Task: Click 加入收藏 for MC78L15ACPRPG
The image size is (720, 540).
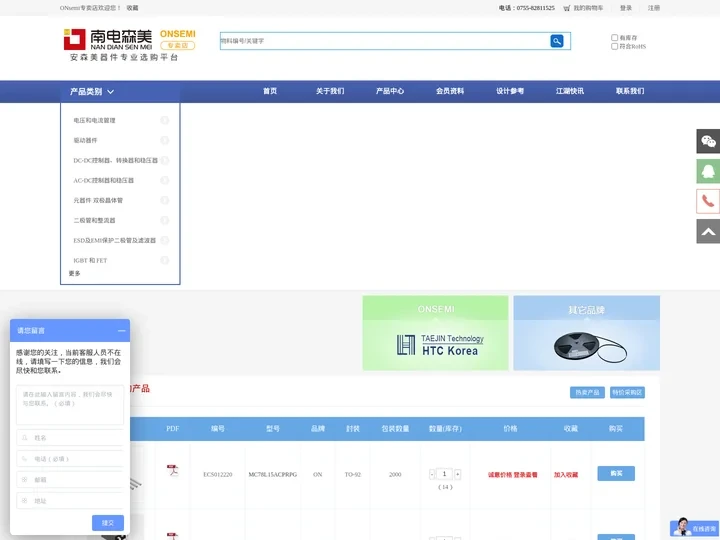Action: (x=566, y=475)
